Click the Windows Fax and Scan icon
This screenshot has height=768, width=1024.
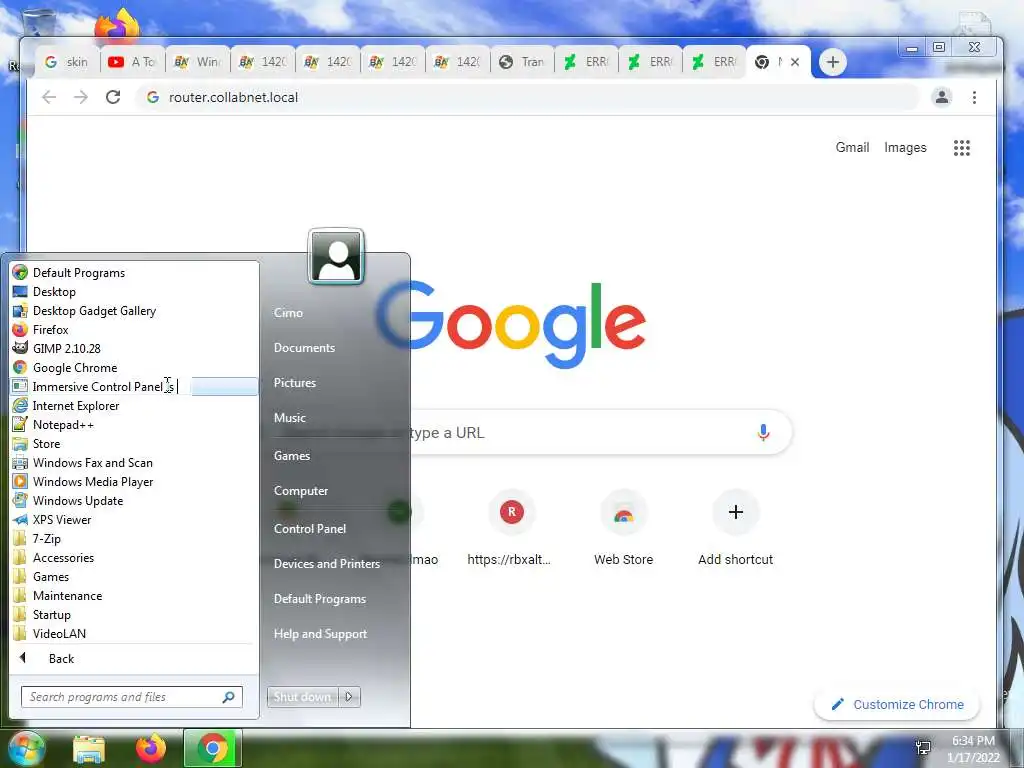tap(20, 462)
